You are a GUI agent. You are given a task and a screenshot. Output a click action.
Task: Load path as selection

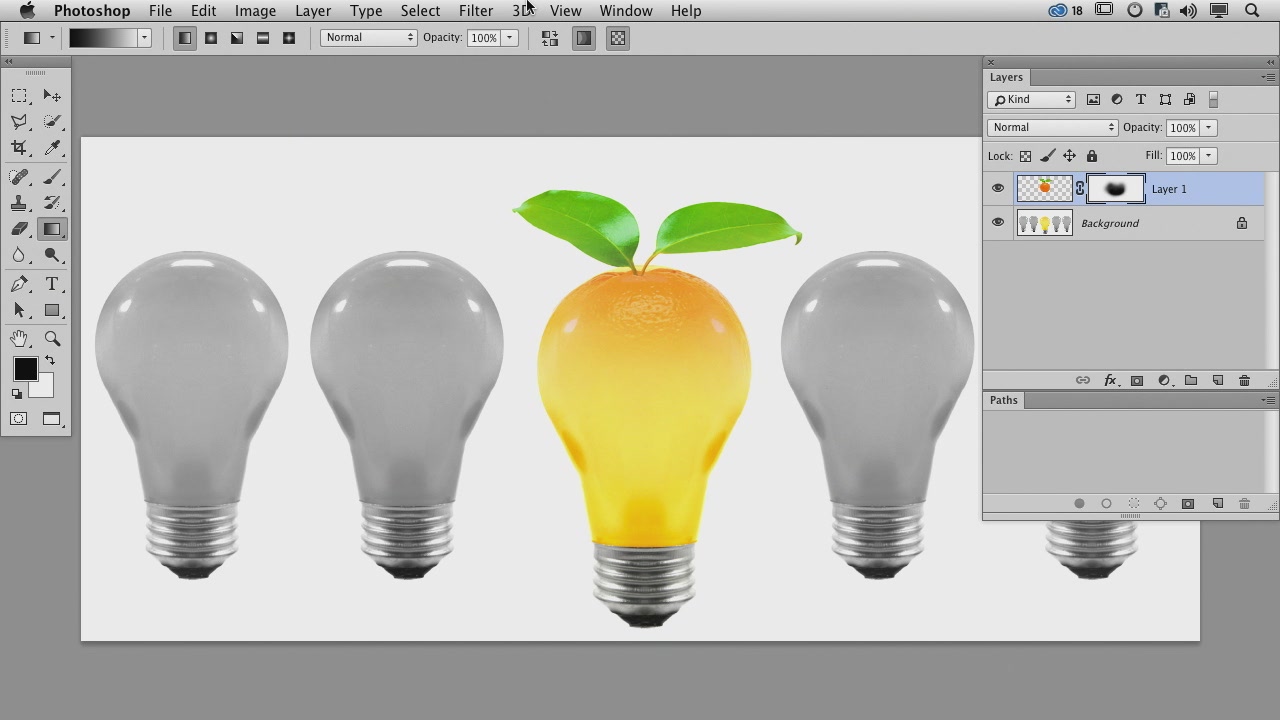tap(1134, 503)
